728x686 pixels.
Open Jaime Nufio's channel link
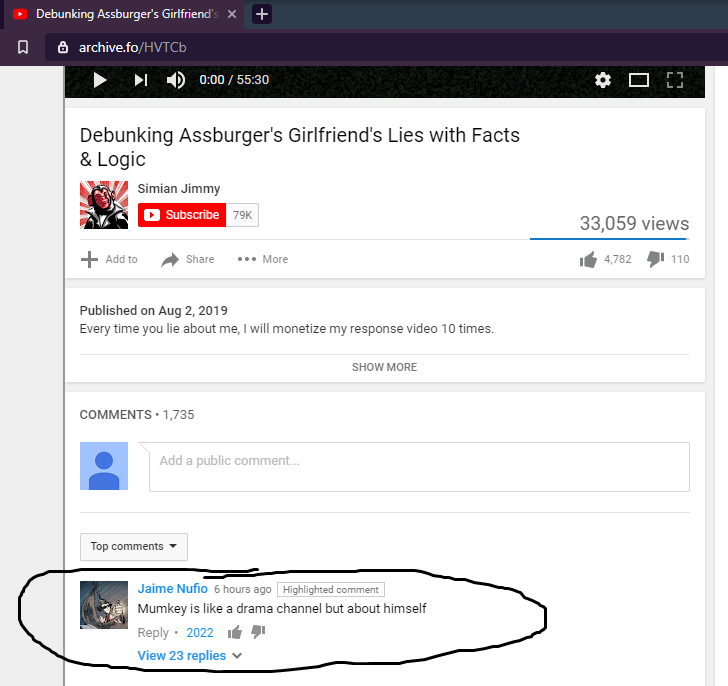coord(173,589)
